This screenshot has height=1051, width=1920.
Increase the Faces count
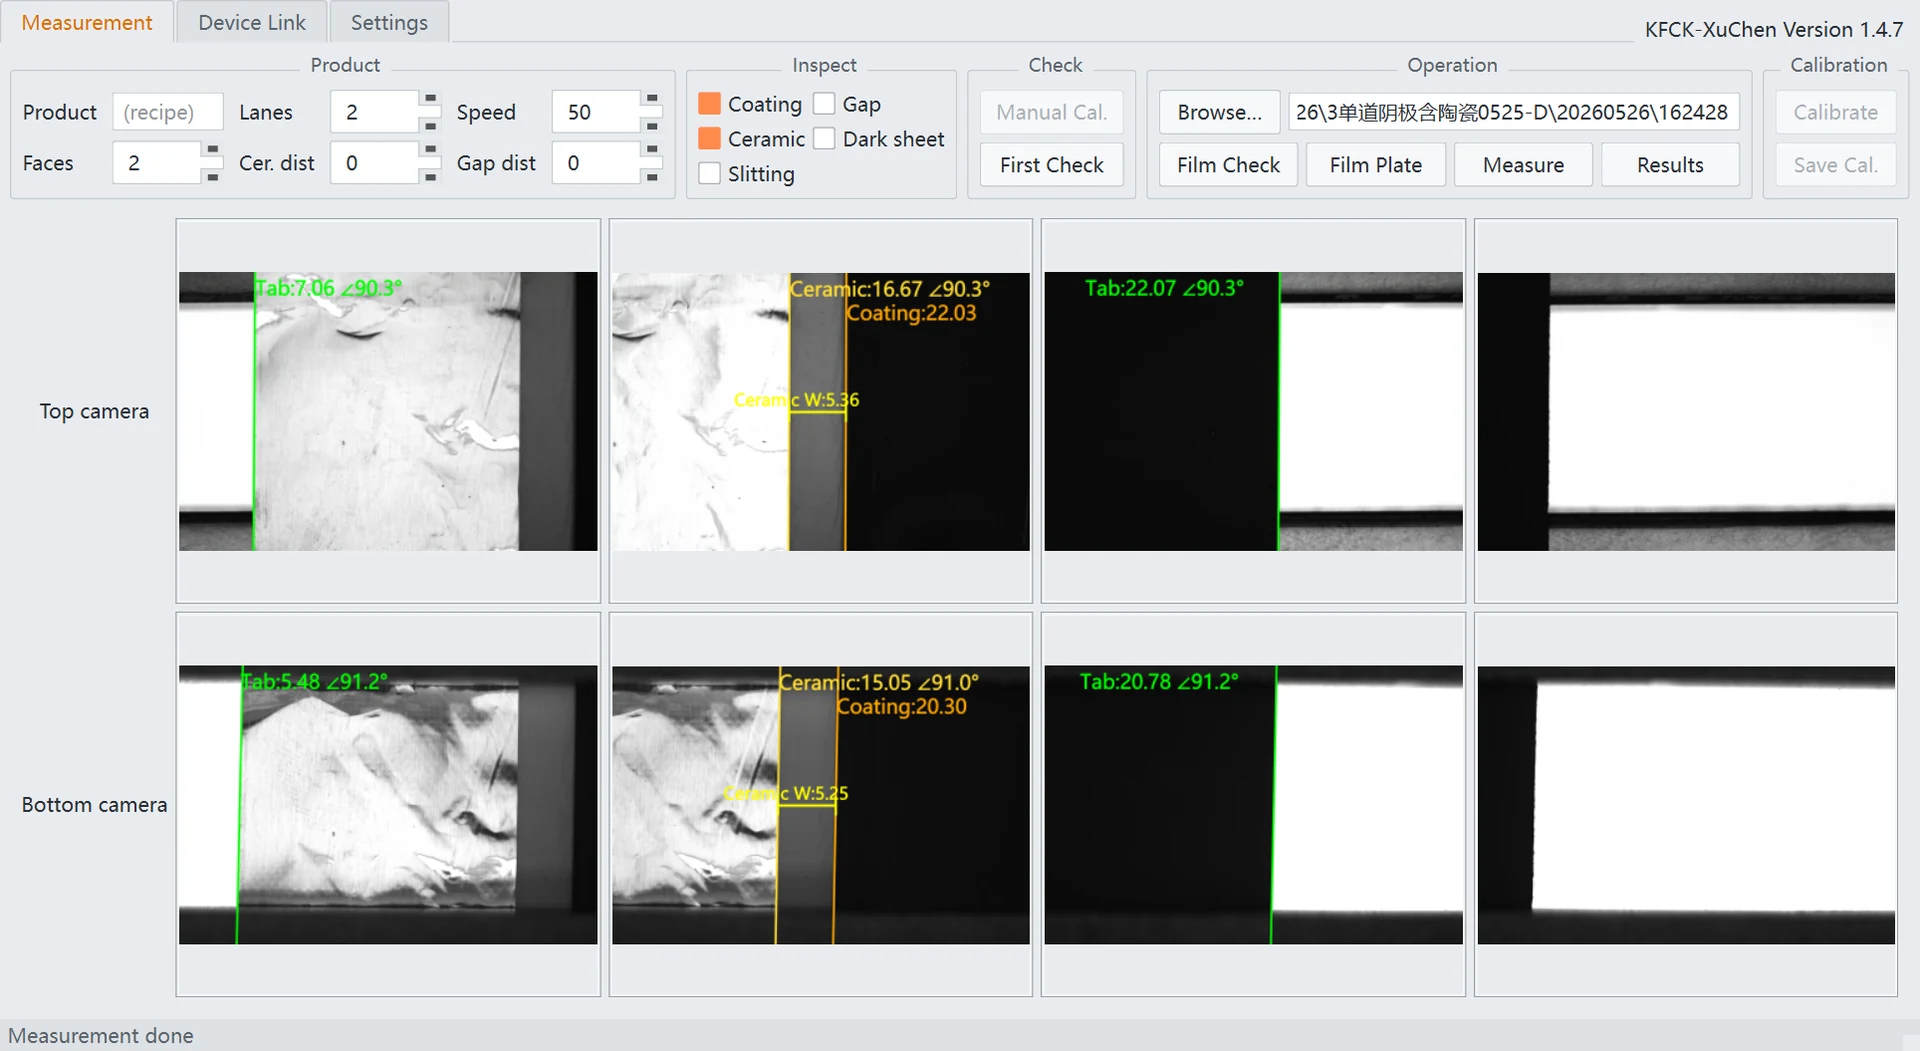tap(212, 150)
